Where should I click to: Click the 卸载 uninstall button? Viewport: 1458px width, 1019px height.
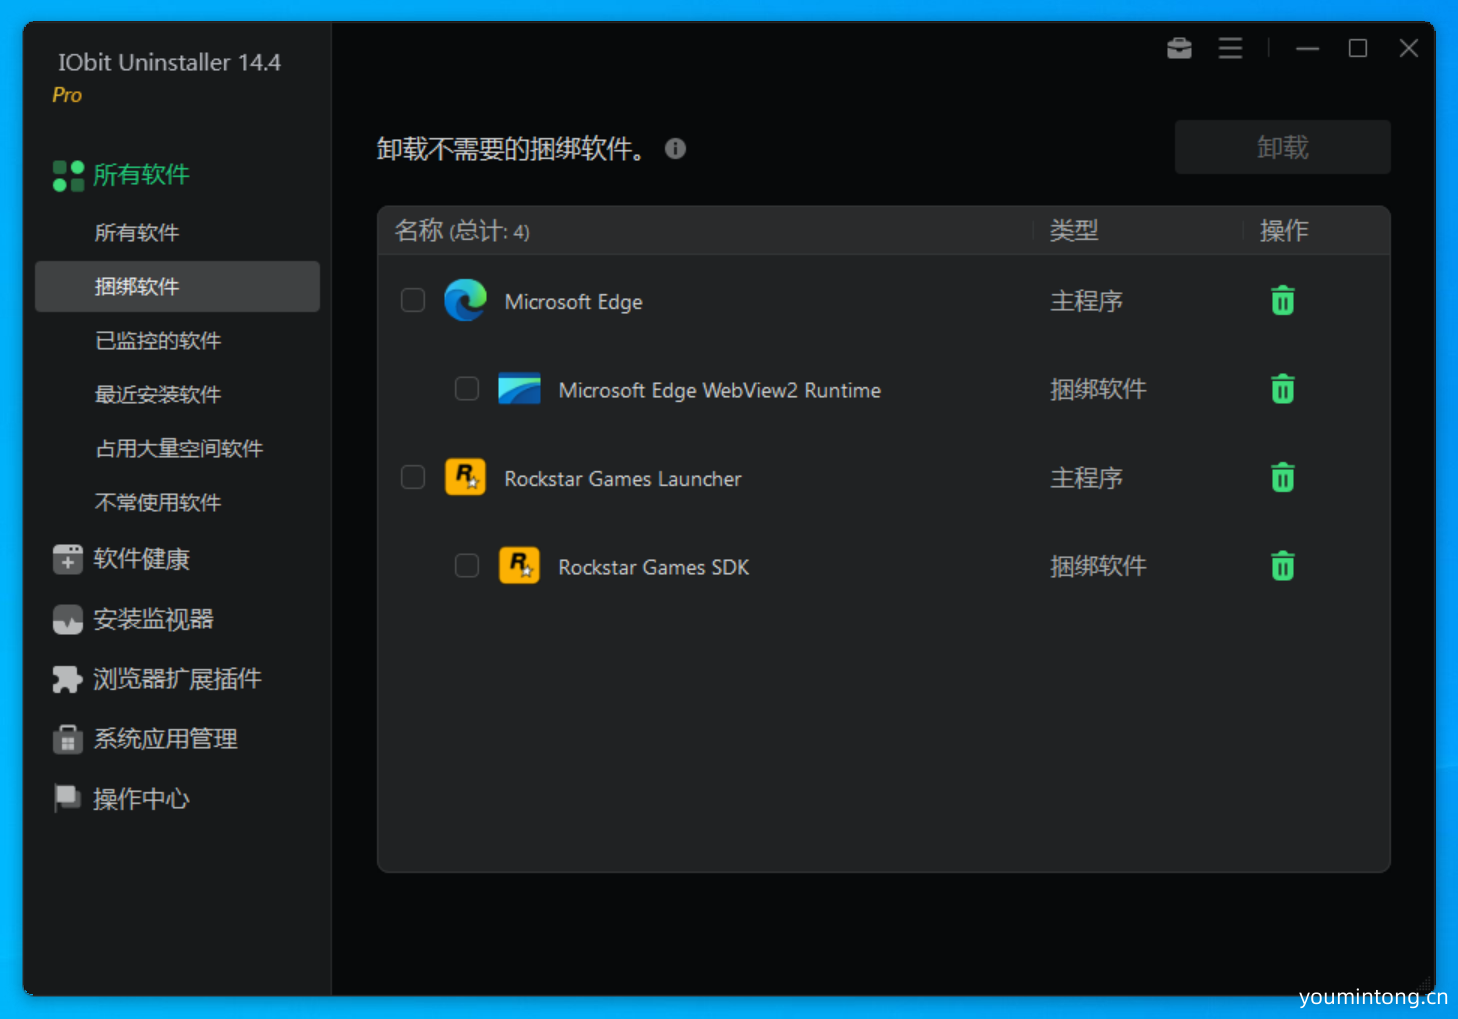(1282, 147)
